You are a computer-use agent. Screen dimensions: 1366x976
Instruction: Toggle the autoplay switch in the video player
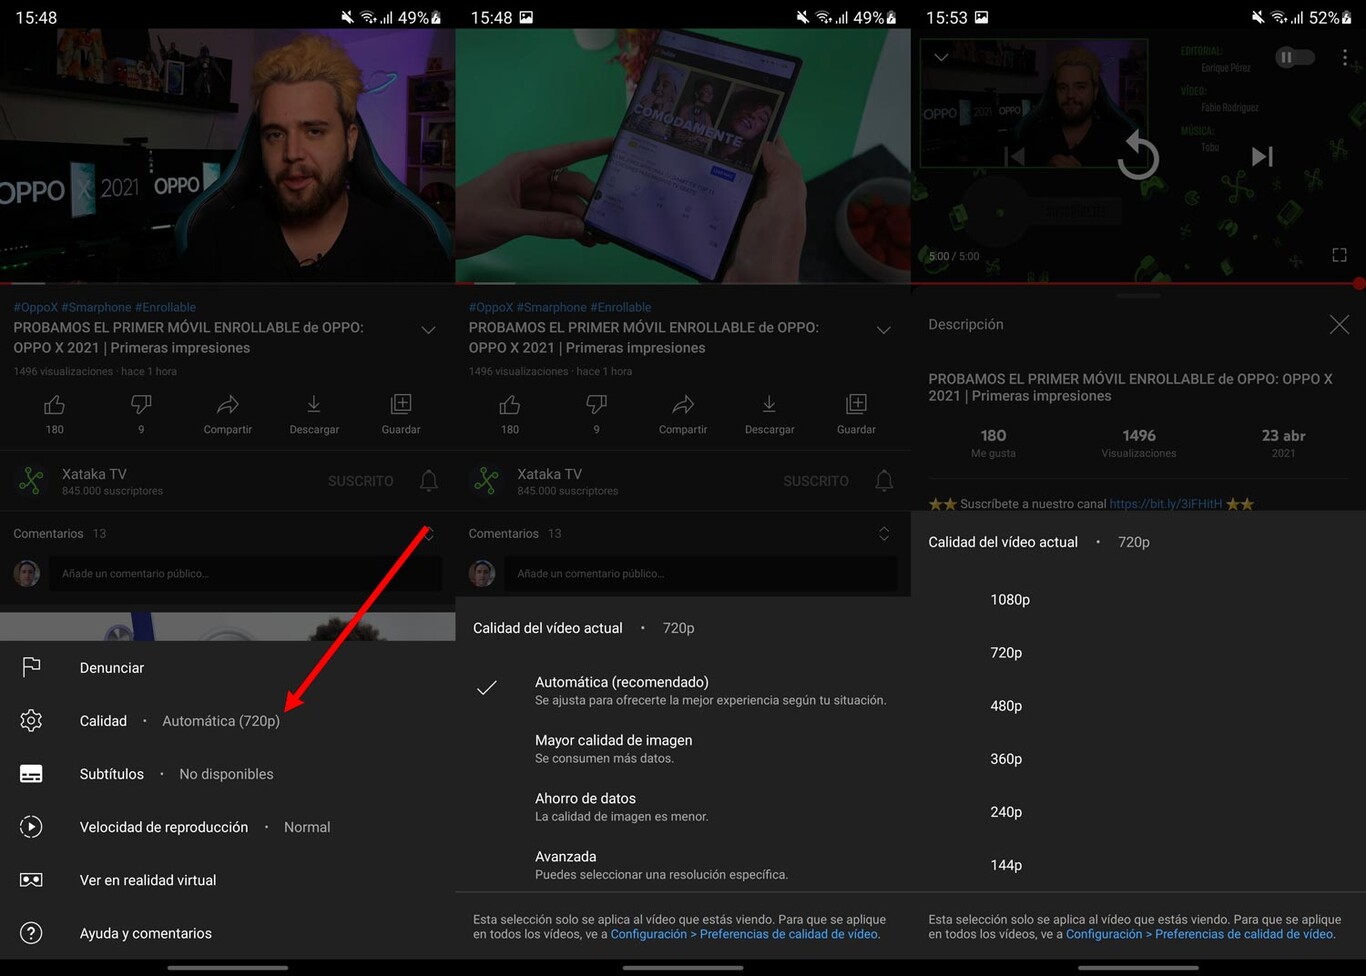(1294, 58)
